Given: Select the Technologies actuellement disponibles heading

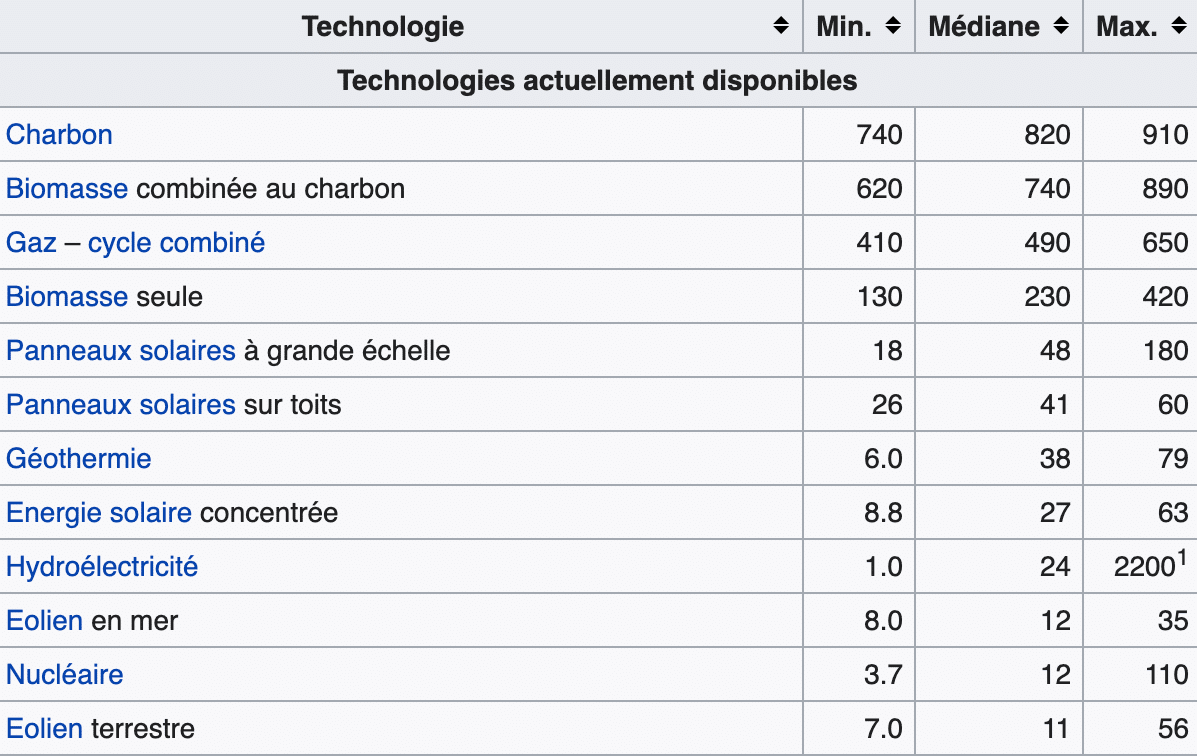Looking at the screenshot, I should [597, 81].
